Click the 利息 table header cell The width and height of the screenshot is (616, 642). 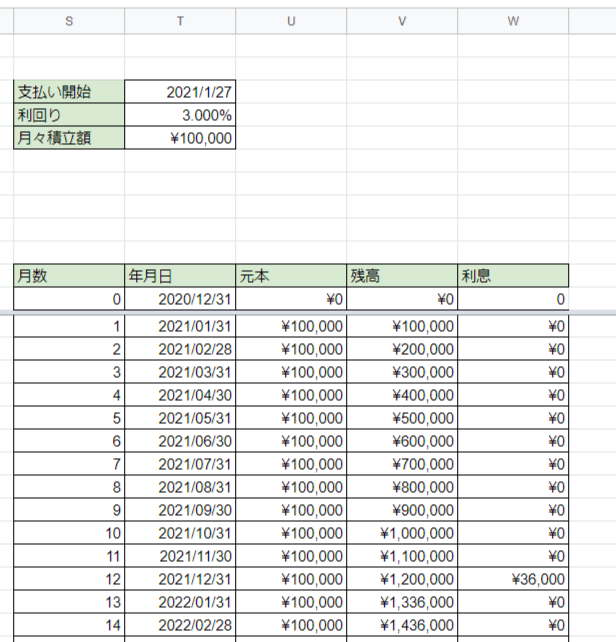tap(513, 275)
